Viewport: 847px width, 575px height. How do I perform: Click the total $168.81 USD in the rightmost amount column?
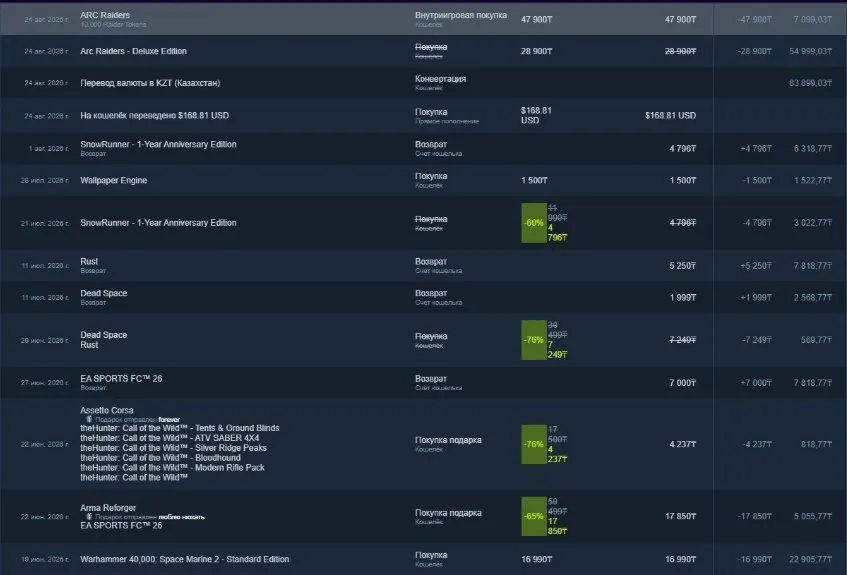pos(670,115)
